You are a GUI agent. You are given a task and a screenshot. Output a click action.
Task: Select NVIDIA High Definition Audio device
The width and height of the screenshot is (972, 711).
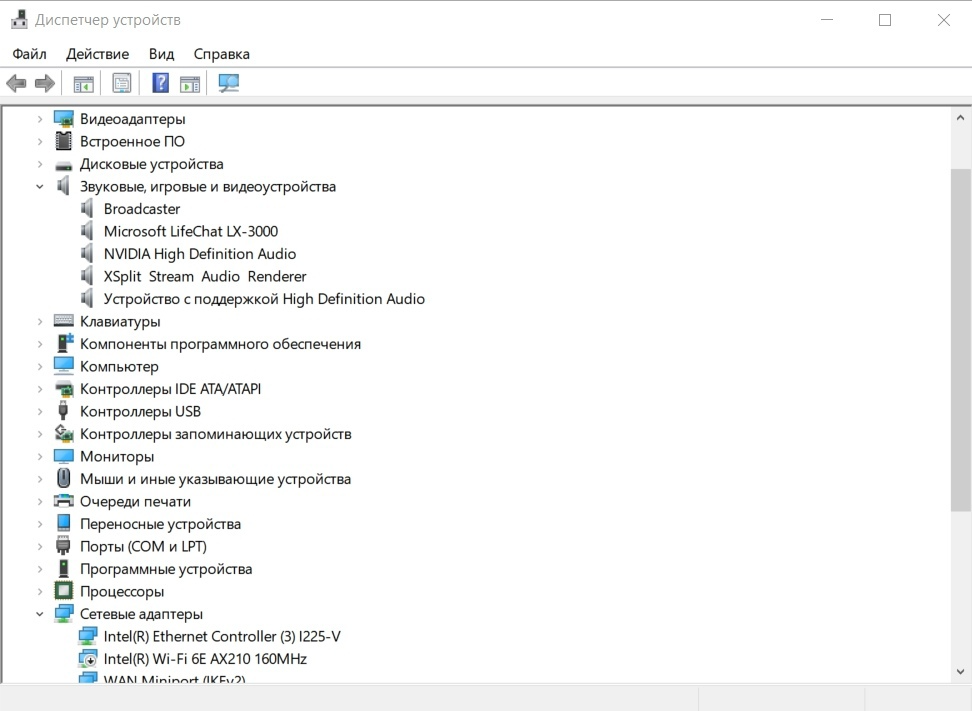tap(200, 254)
